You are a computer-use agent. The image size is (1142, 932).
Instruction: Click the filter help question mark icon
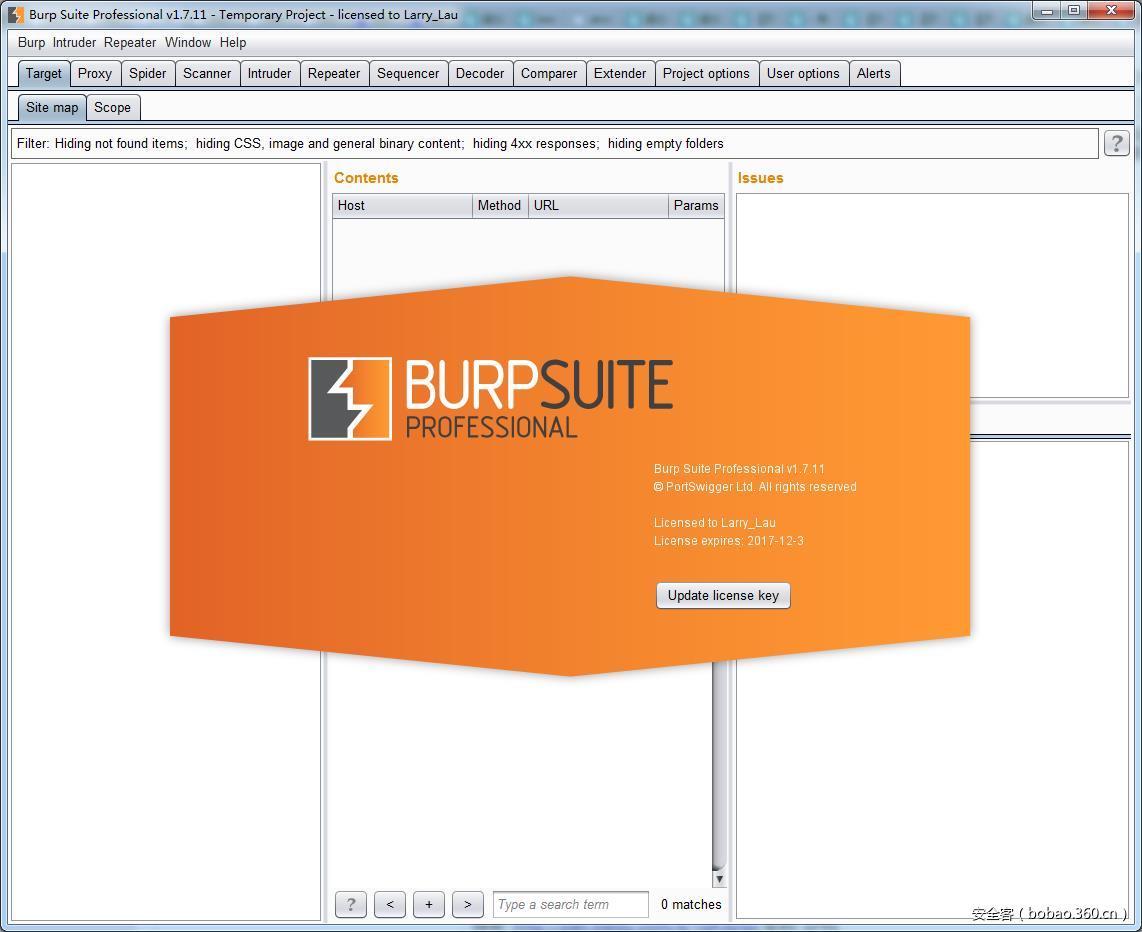[1117, 143]
